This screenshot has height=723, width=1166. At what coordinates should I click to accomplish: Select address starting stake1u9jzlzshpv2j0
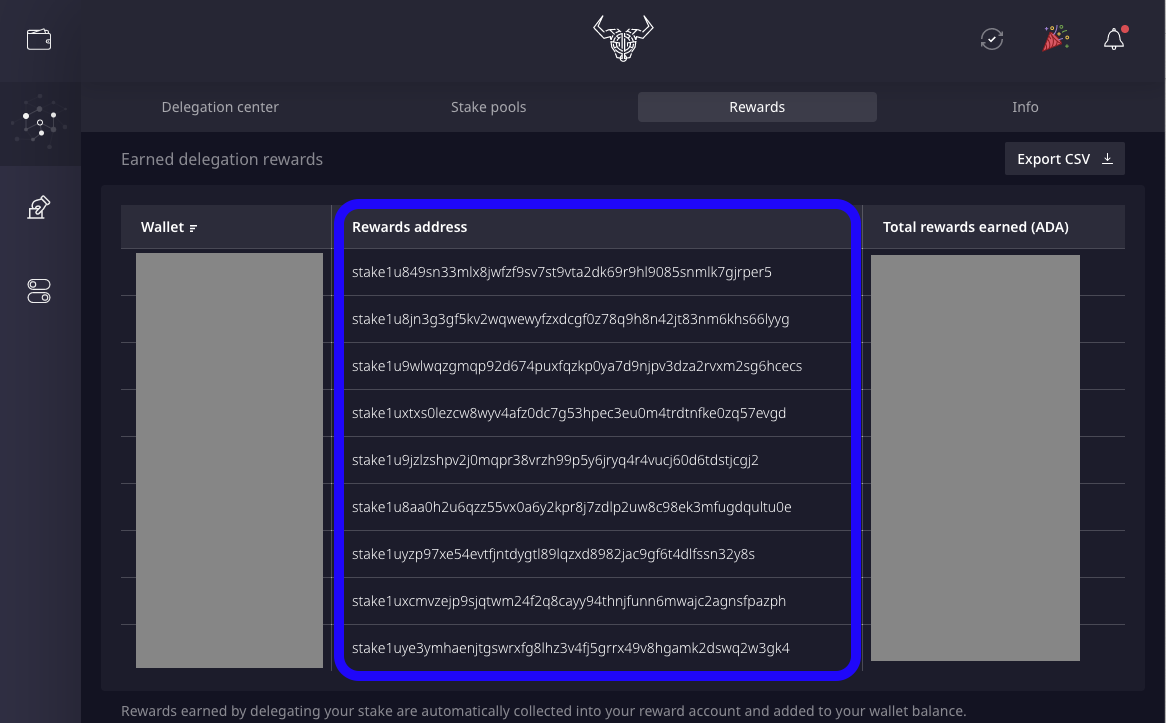click(555, 460)
